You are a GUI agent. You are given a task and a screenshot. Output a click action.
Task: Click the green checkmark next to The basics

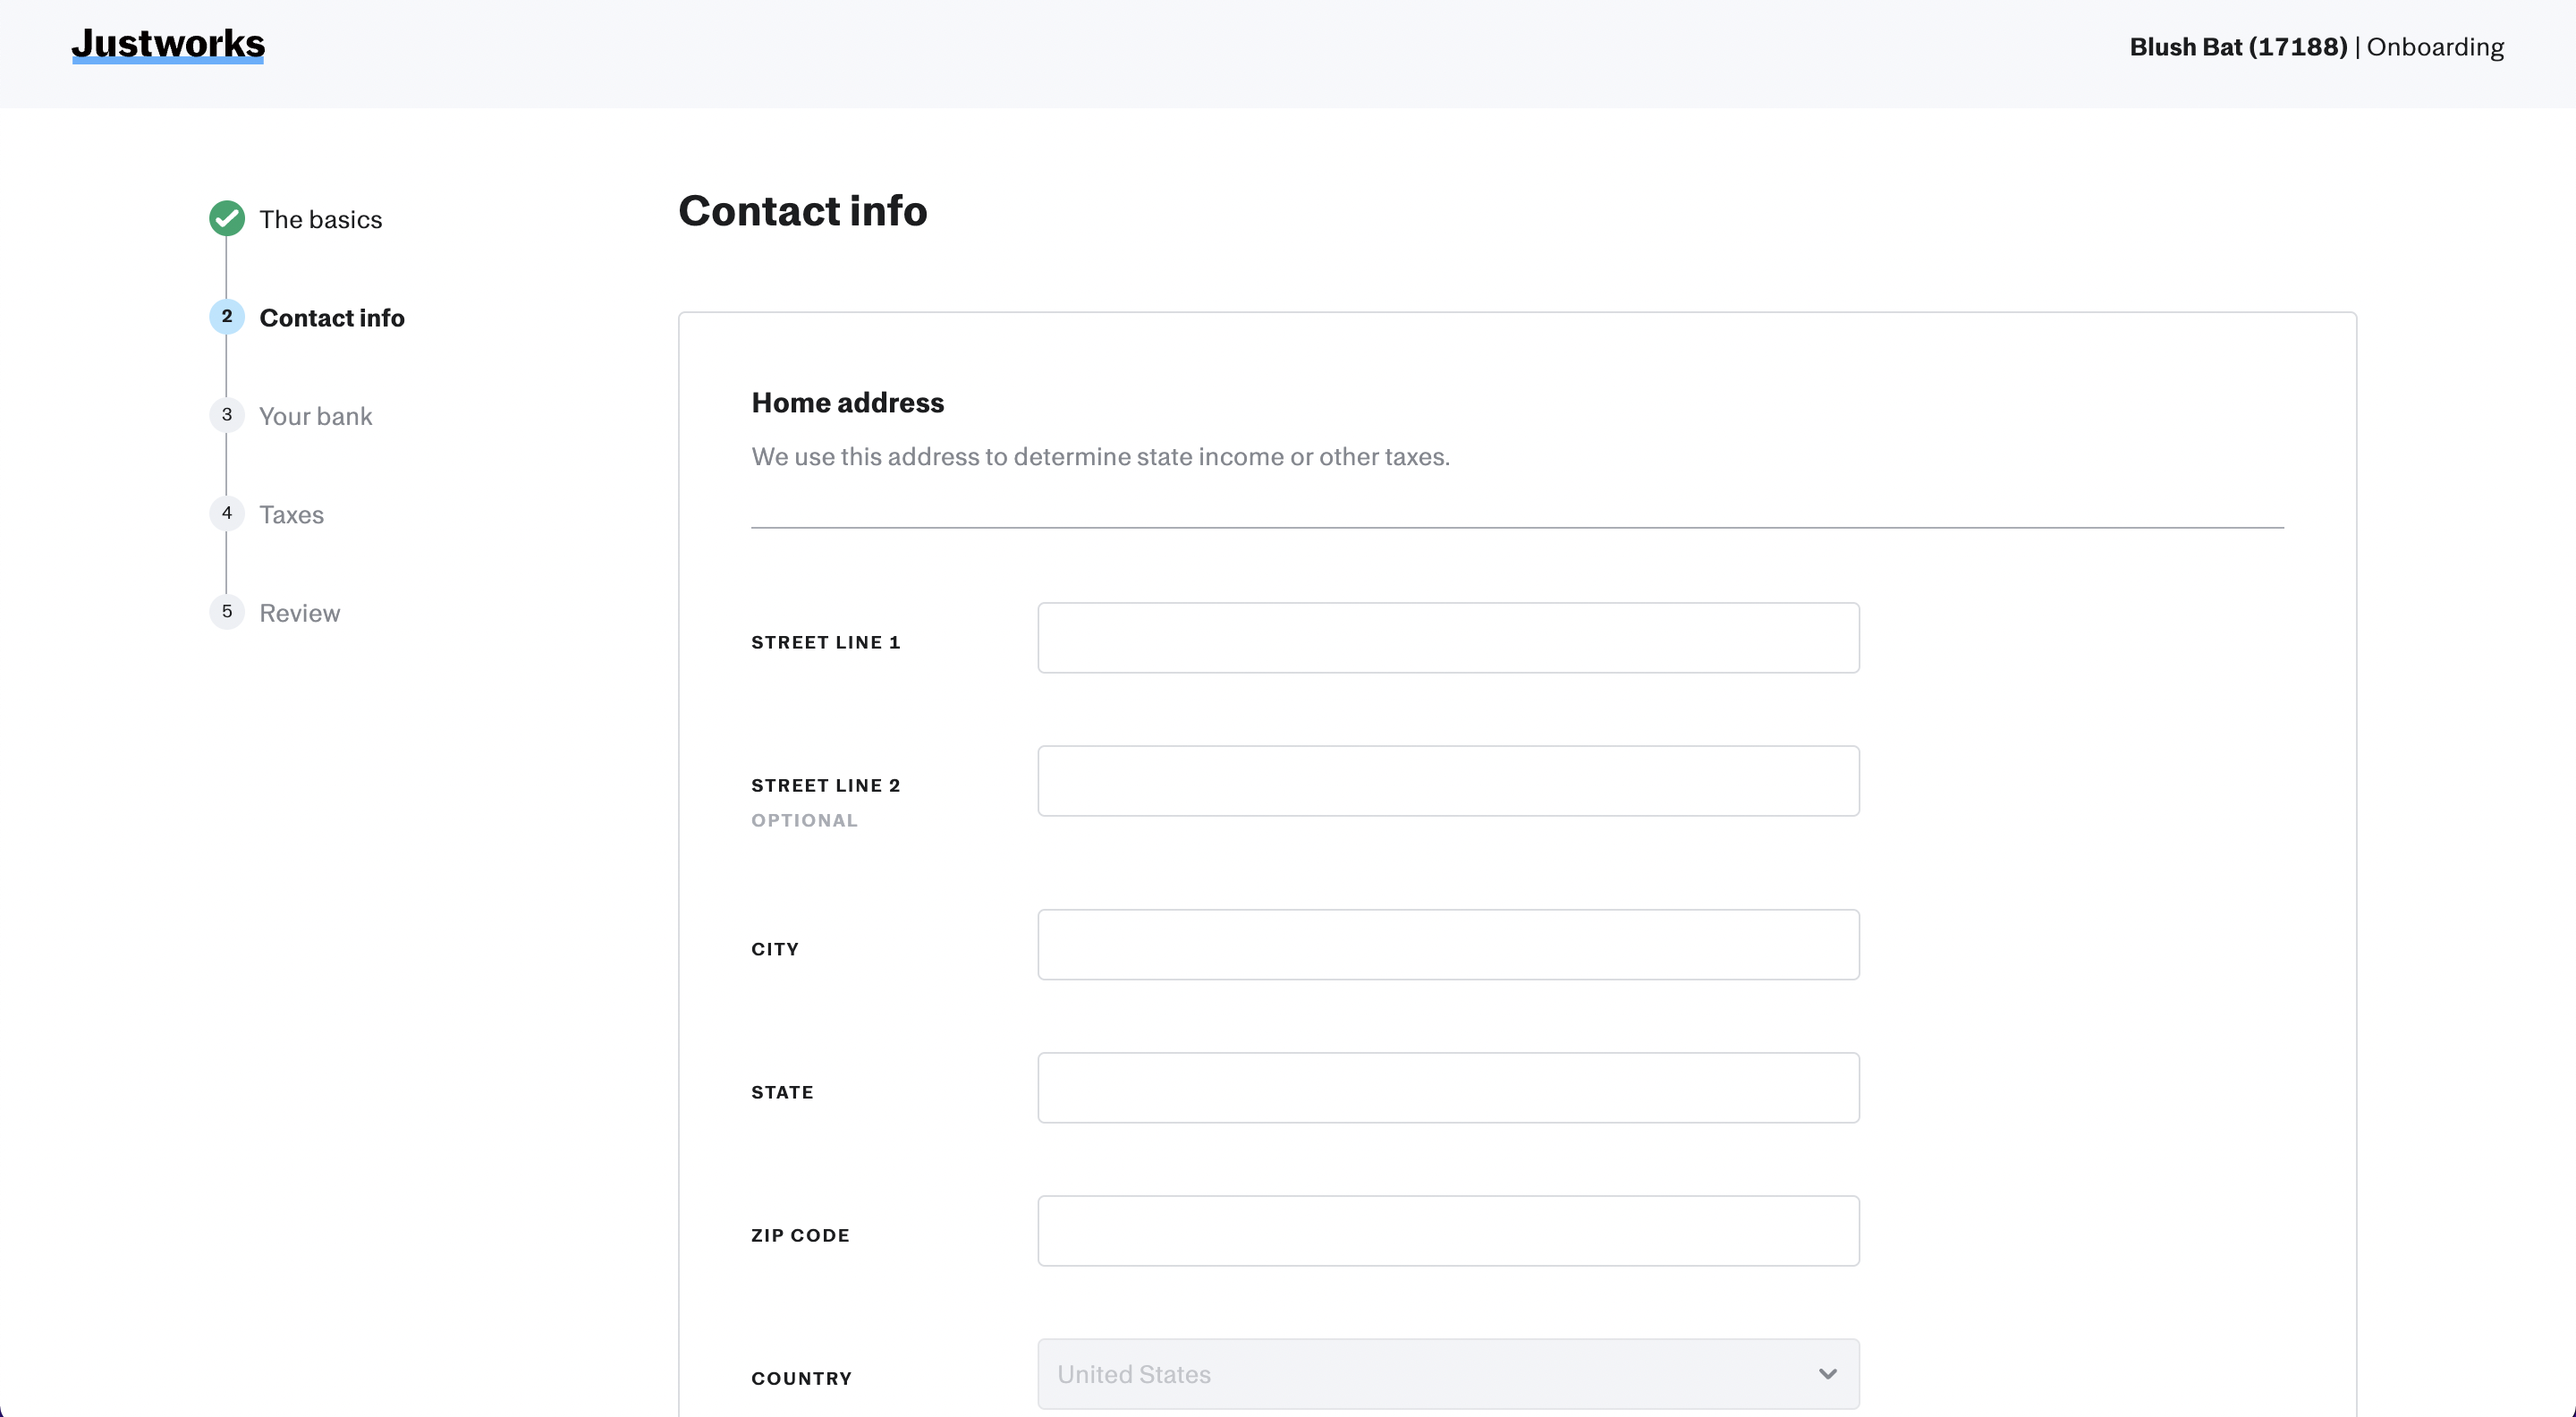[227, 218]
